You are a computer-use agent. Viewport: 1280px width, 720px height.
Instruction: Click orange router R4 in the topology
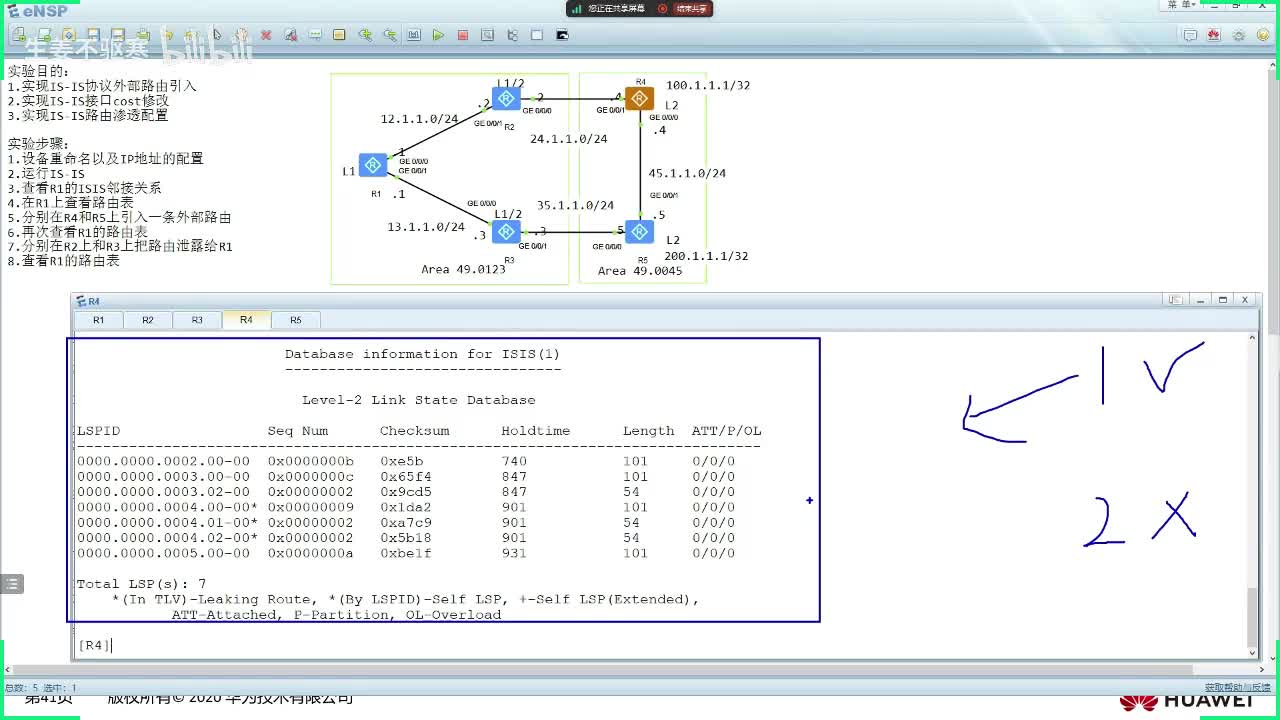click(x=639, y=98)
